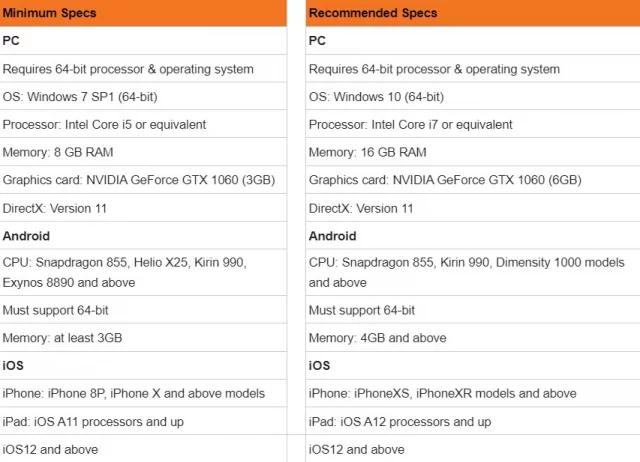The width and height of the screenshot is (640, 462).
Task: Select the iPad iOS A11 processors row
Action: click(143, 421)
